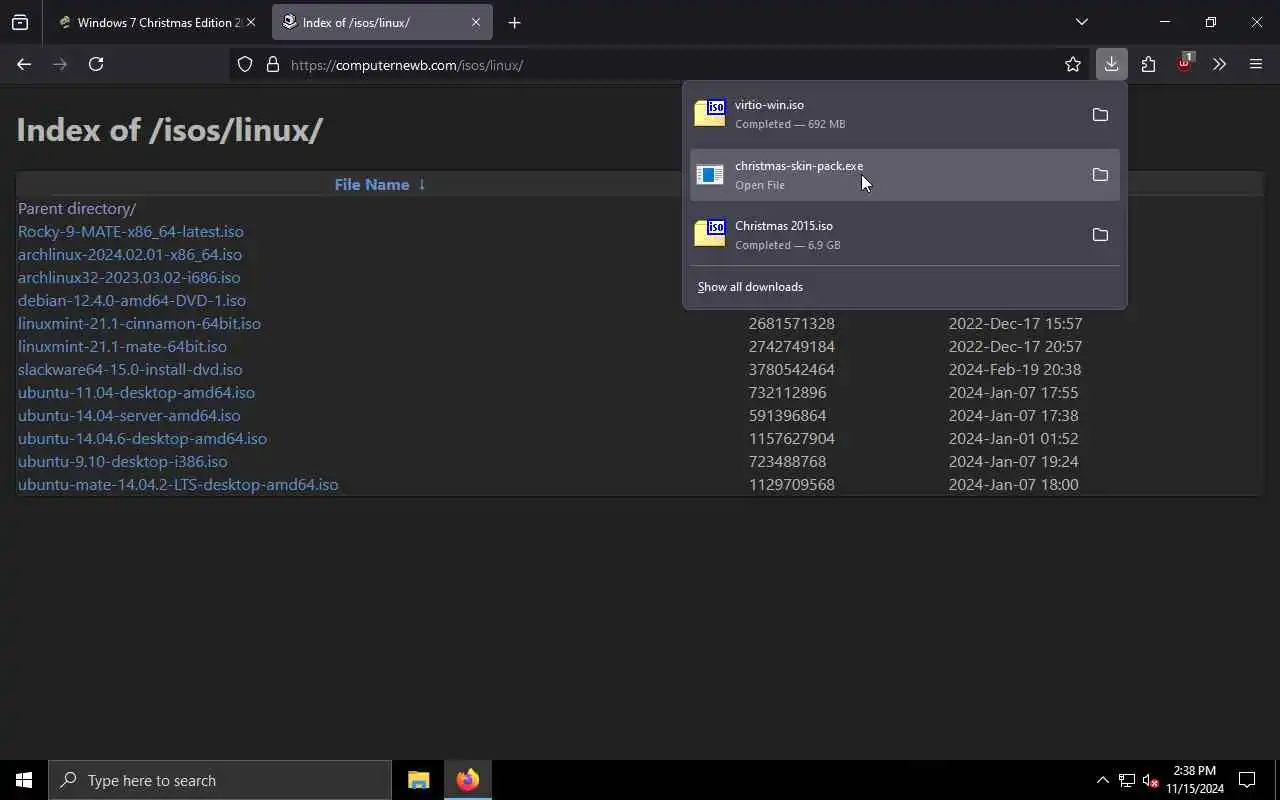Click file size 3780542464
The height and width of the screenshot is (800, 1280).
click(x=792, y=369)
